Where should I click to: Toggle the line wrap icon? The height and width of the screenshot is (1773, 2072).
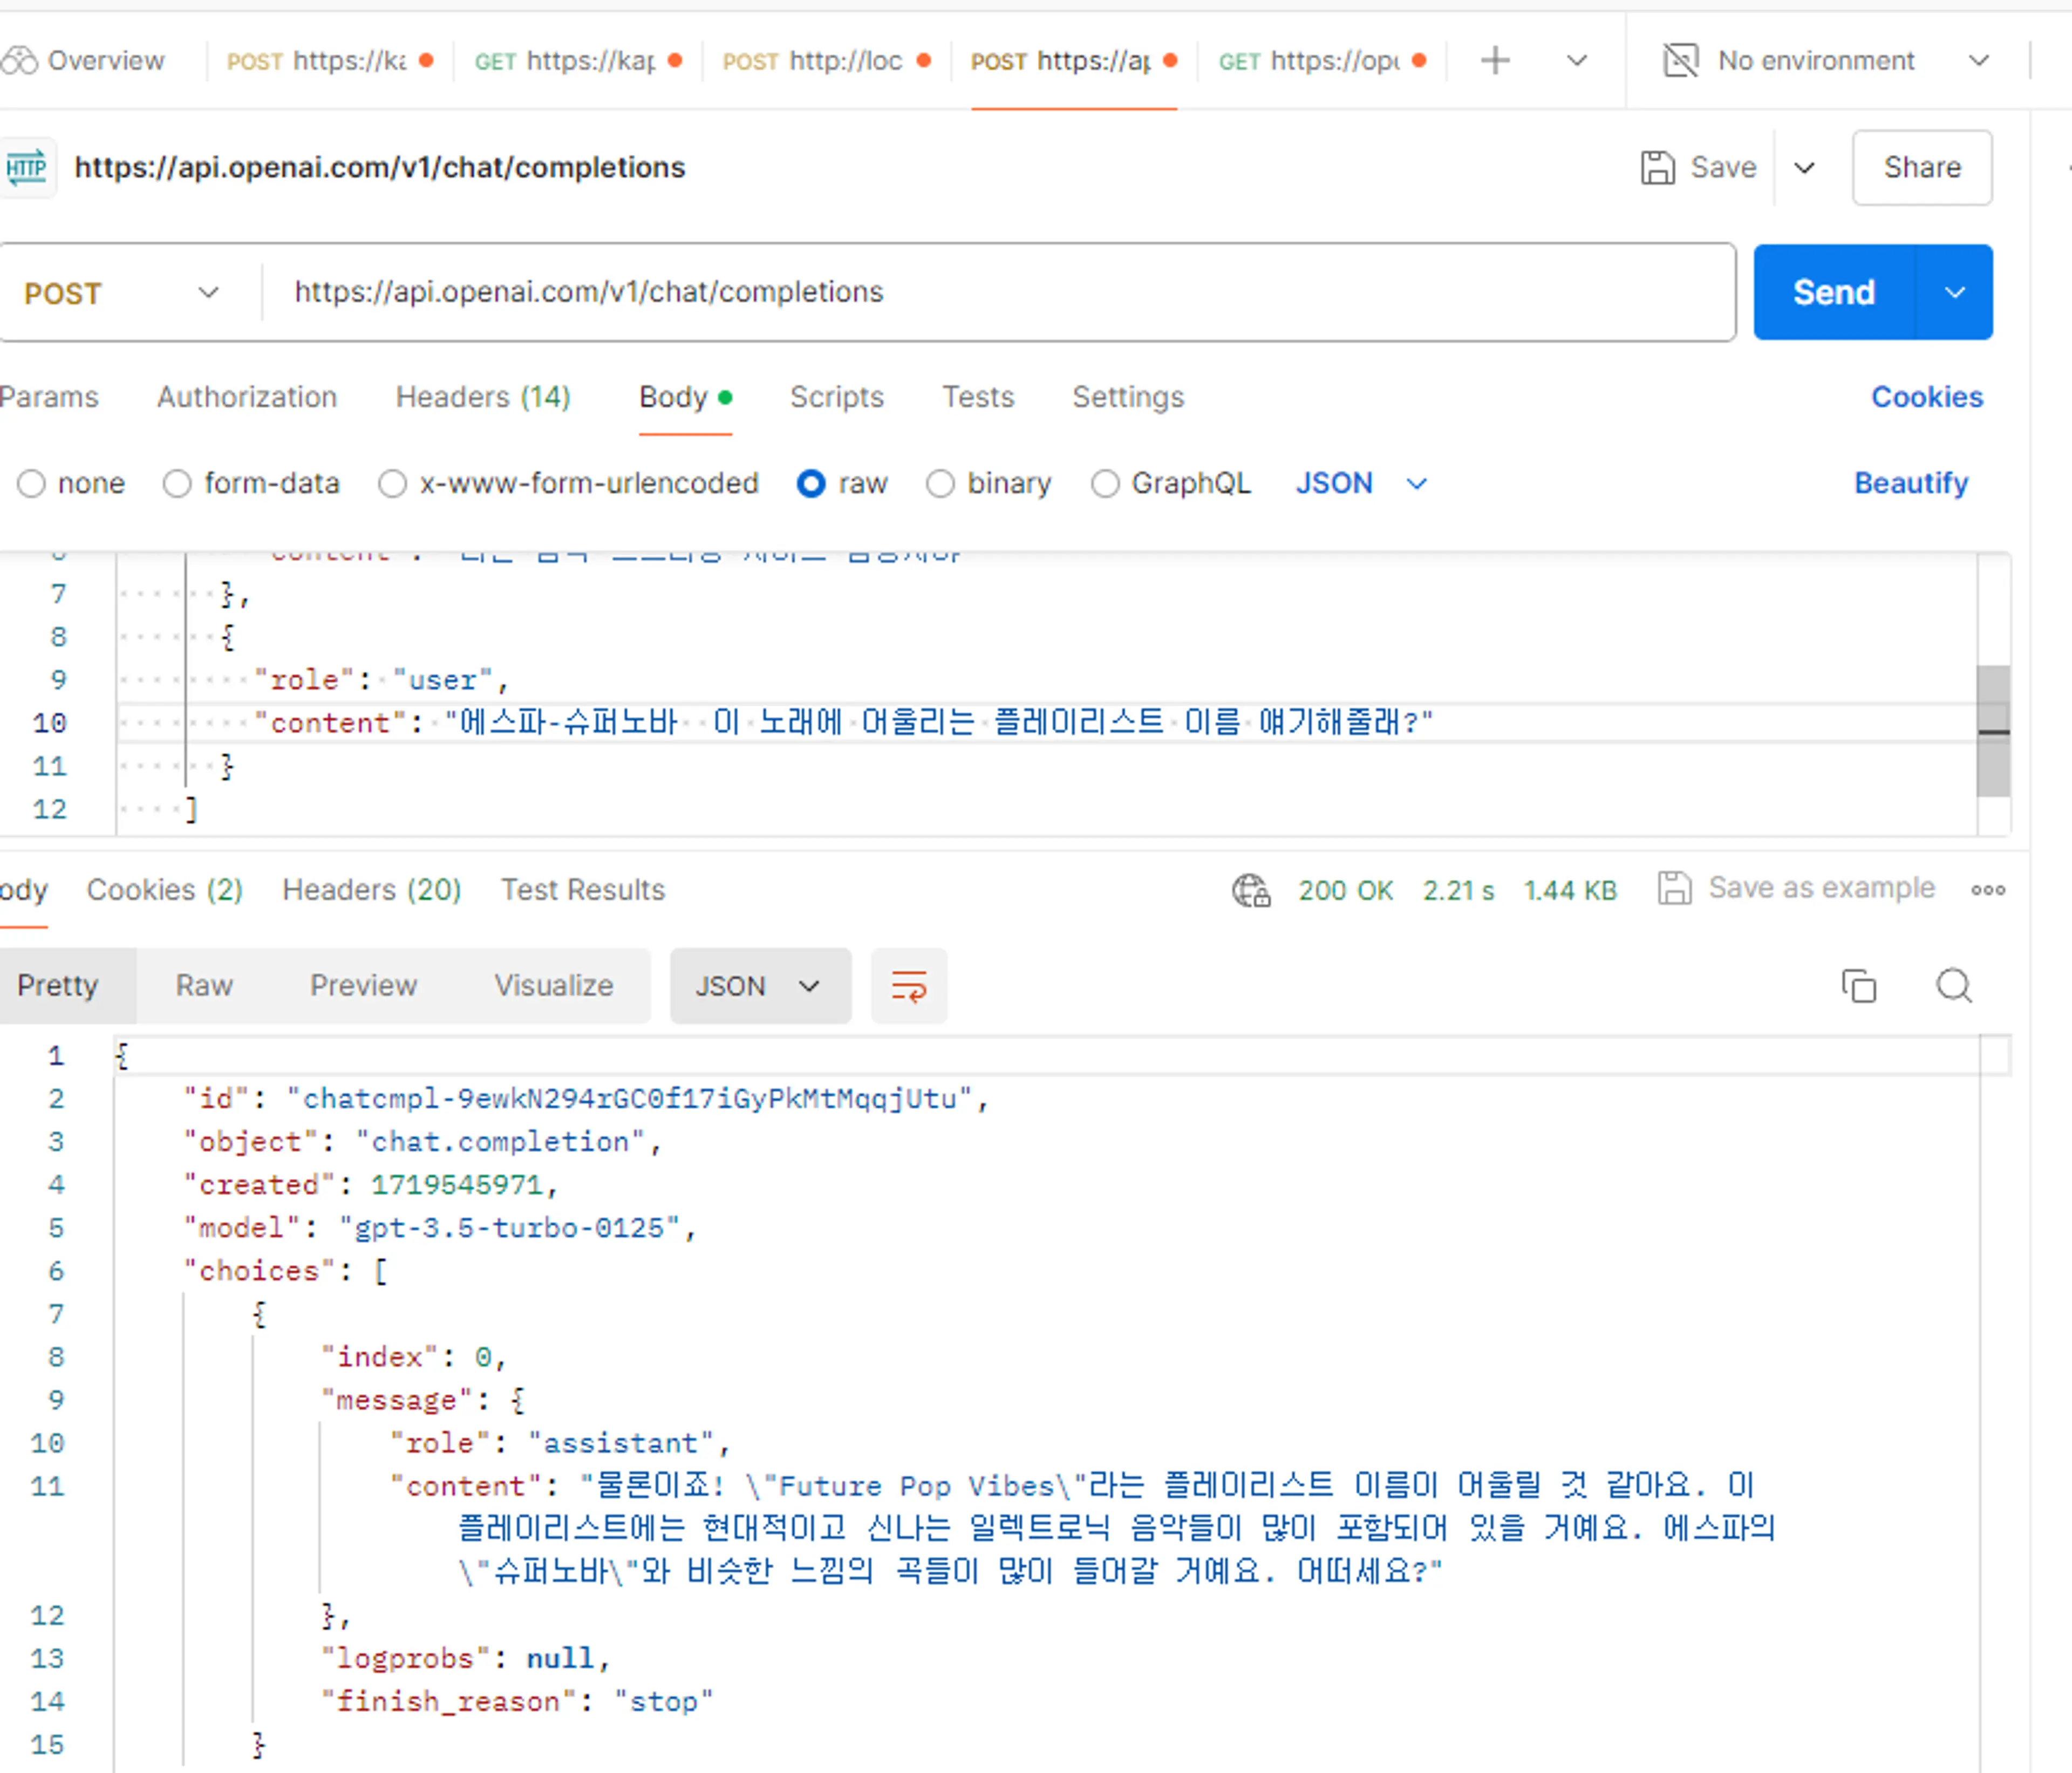click(x=909, y=986)
